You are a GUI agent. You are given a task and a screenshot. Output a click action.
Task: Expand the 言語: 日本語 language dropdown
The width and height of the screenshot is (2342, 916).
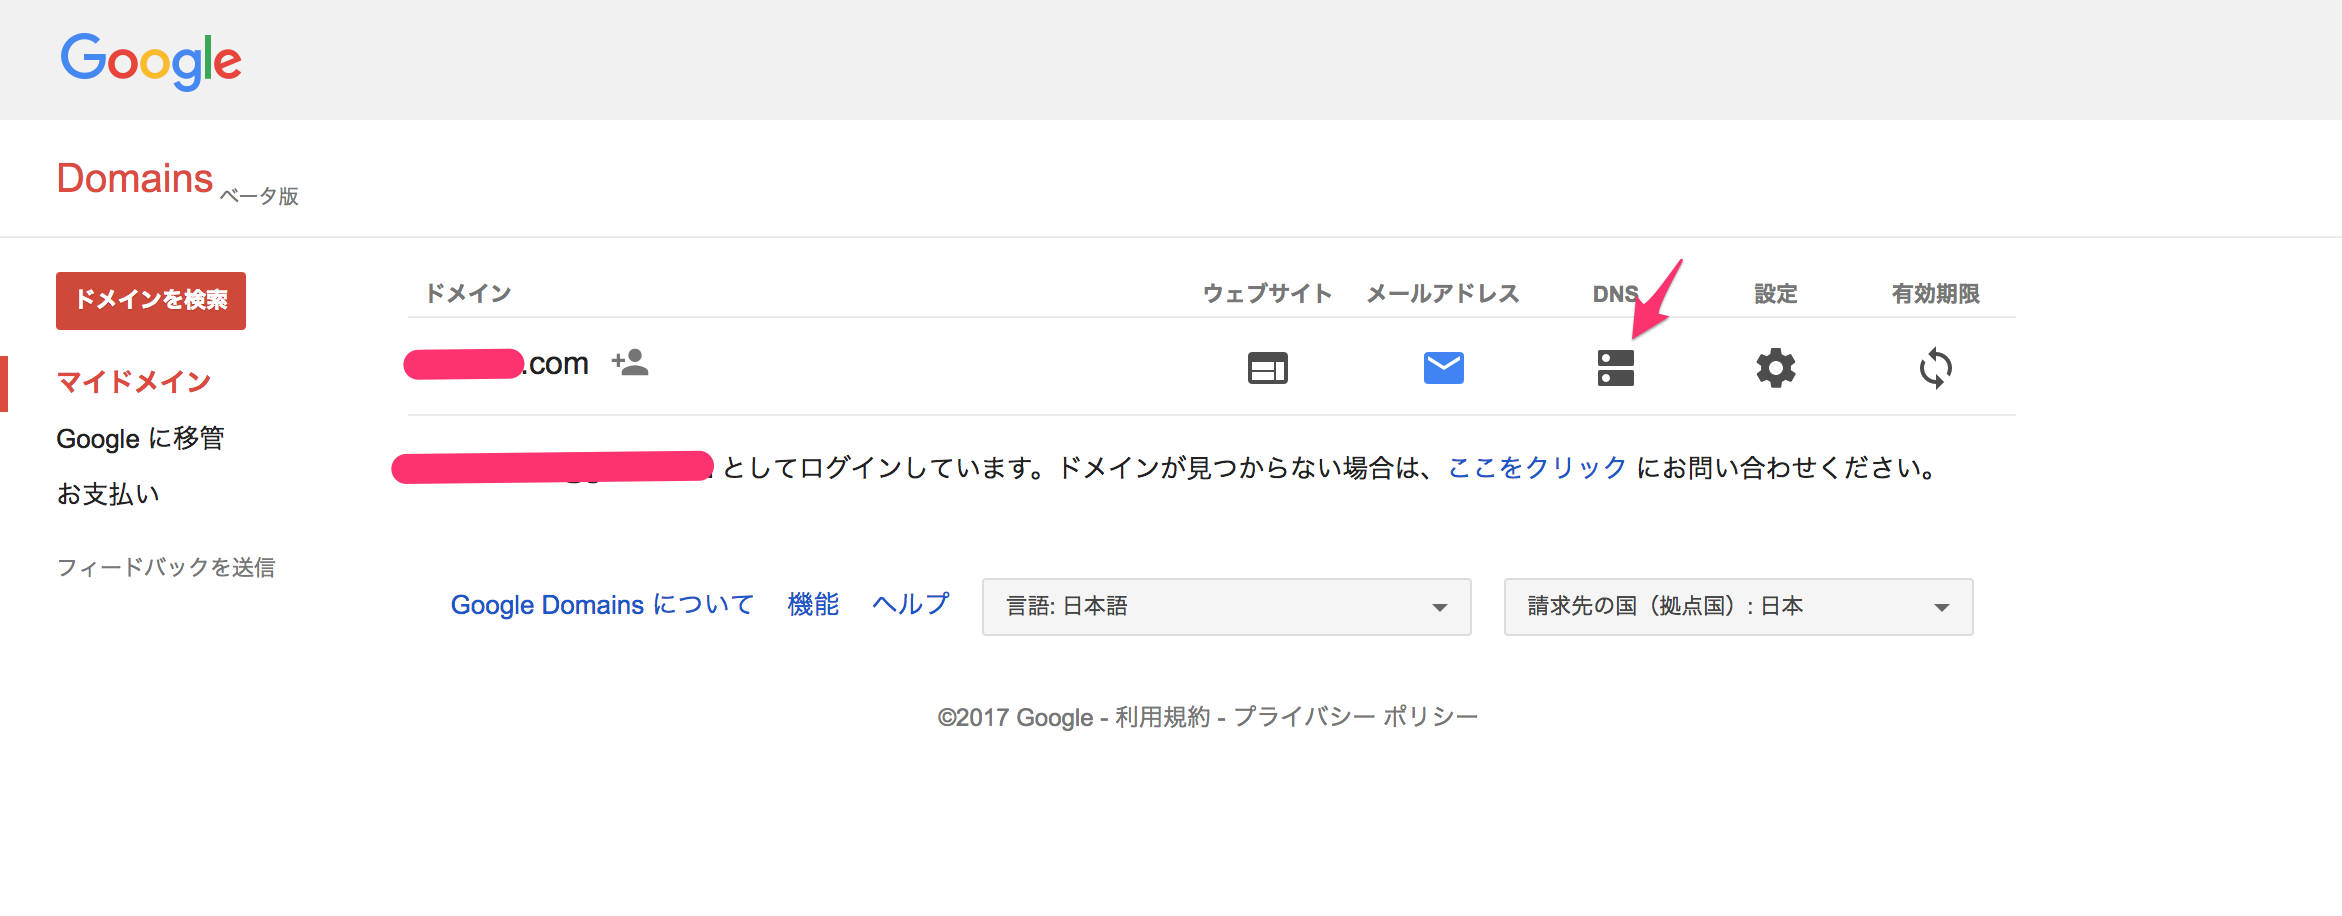coord(1226,606)
